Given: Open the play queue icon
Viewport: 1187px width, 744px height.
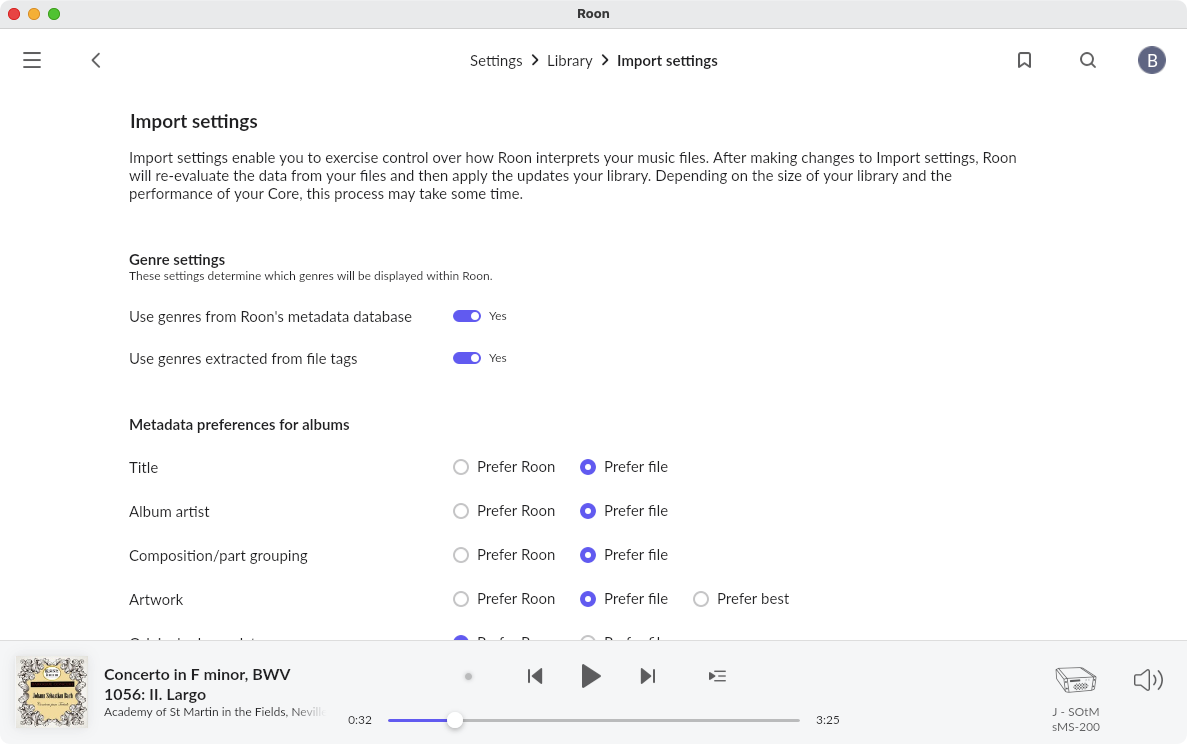Looking at the screenshot, I should tap(717, 676).
